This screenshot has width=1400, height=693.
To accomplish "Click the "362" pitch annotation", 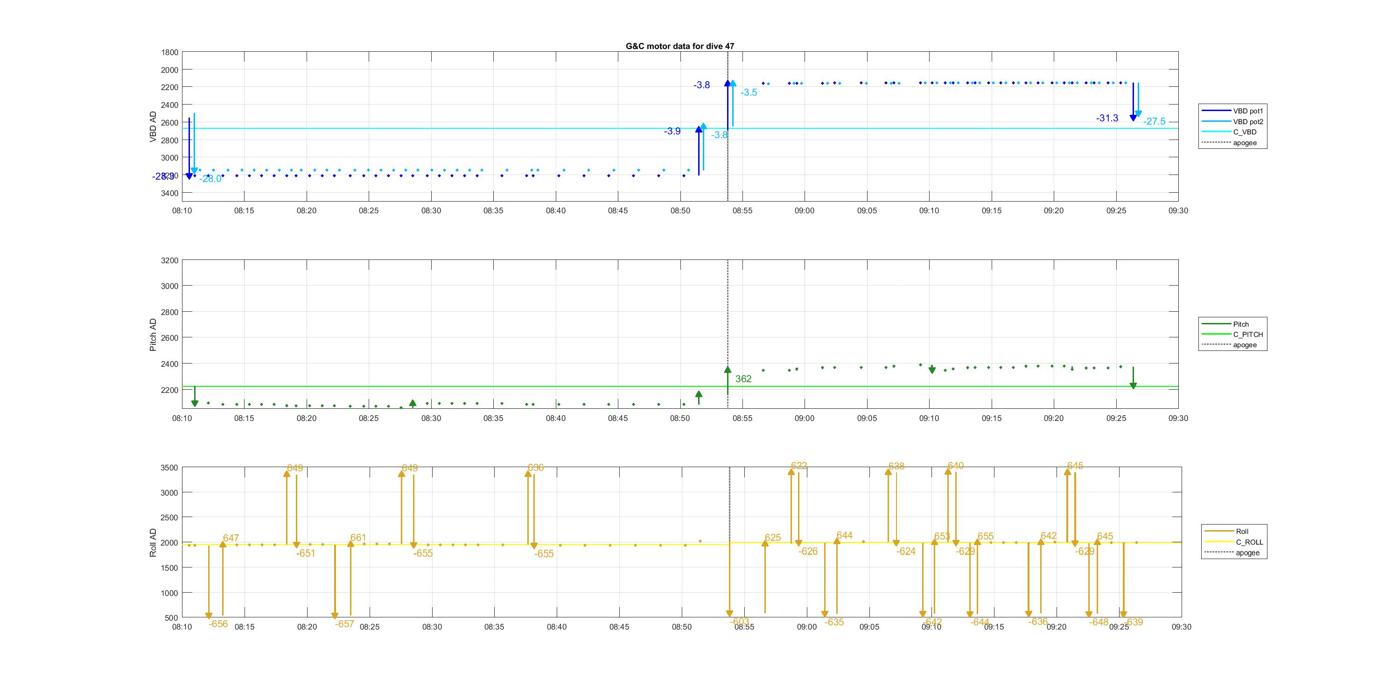I will [743, 379].
